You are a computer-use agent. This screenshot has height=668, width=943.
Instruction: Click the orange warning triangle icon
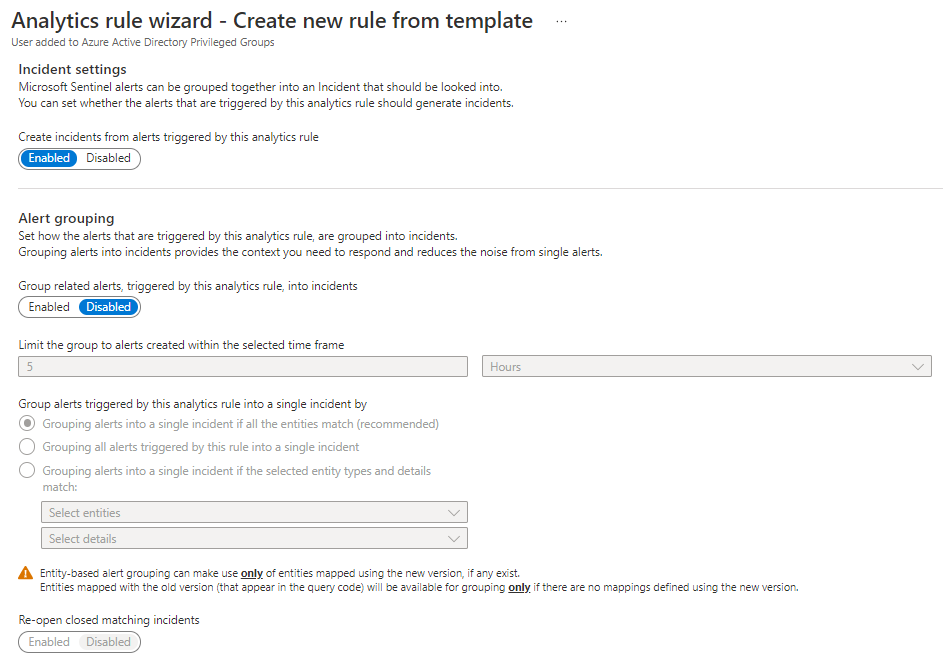point(26,573)
